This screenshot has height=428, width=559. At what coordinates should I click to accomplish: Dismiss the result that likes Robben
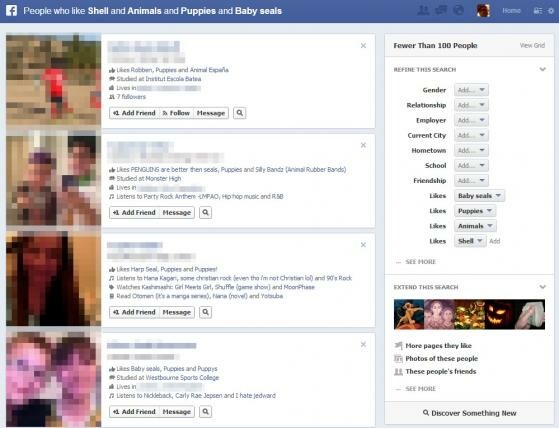click(363, 46)
